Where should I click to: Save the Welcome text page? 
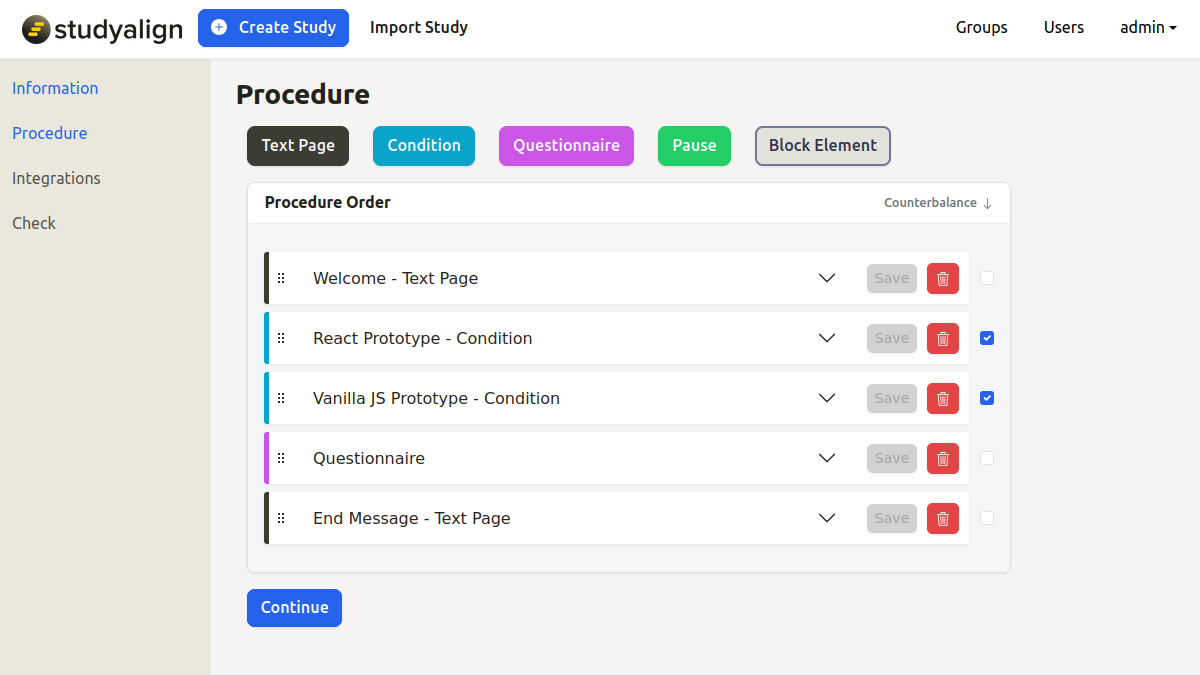[892, 278]
